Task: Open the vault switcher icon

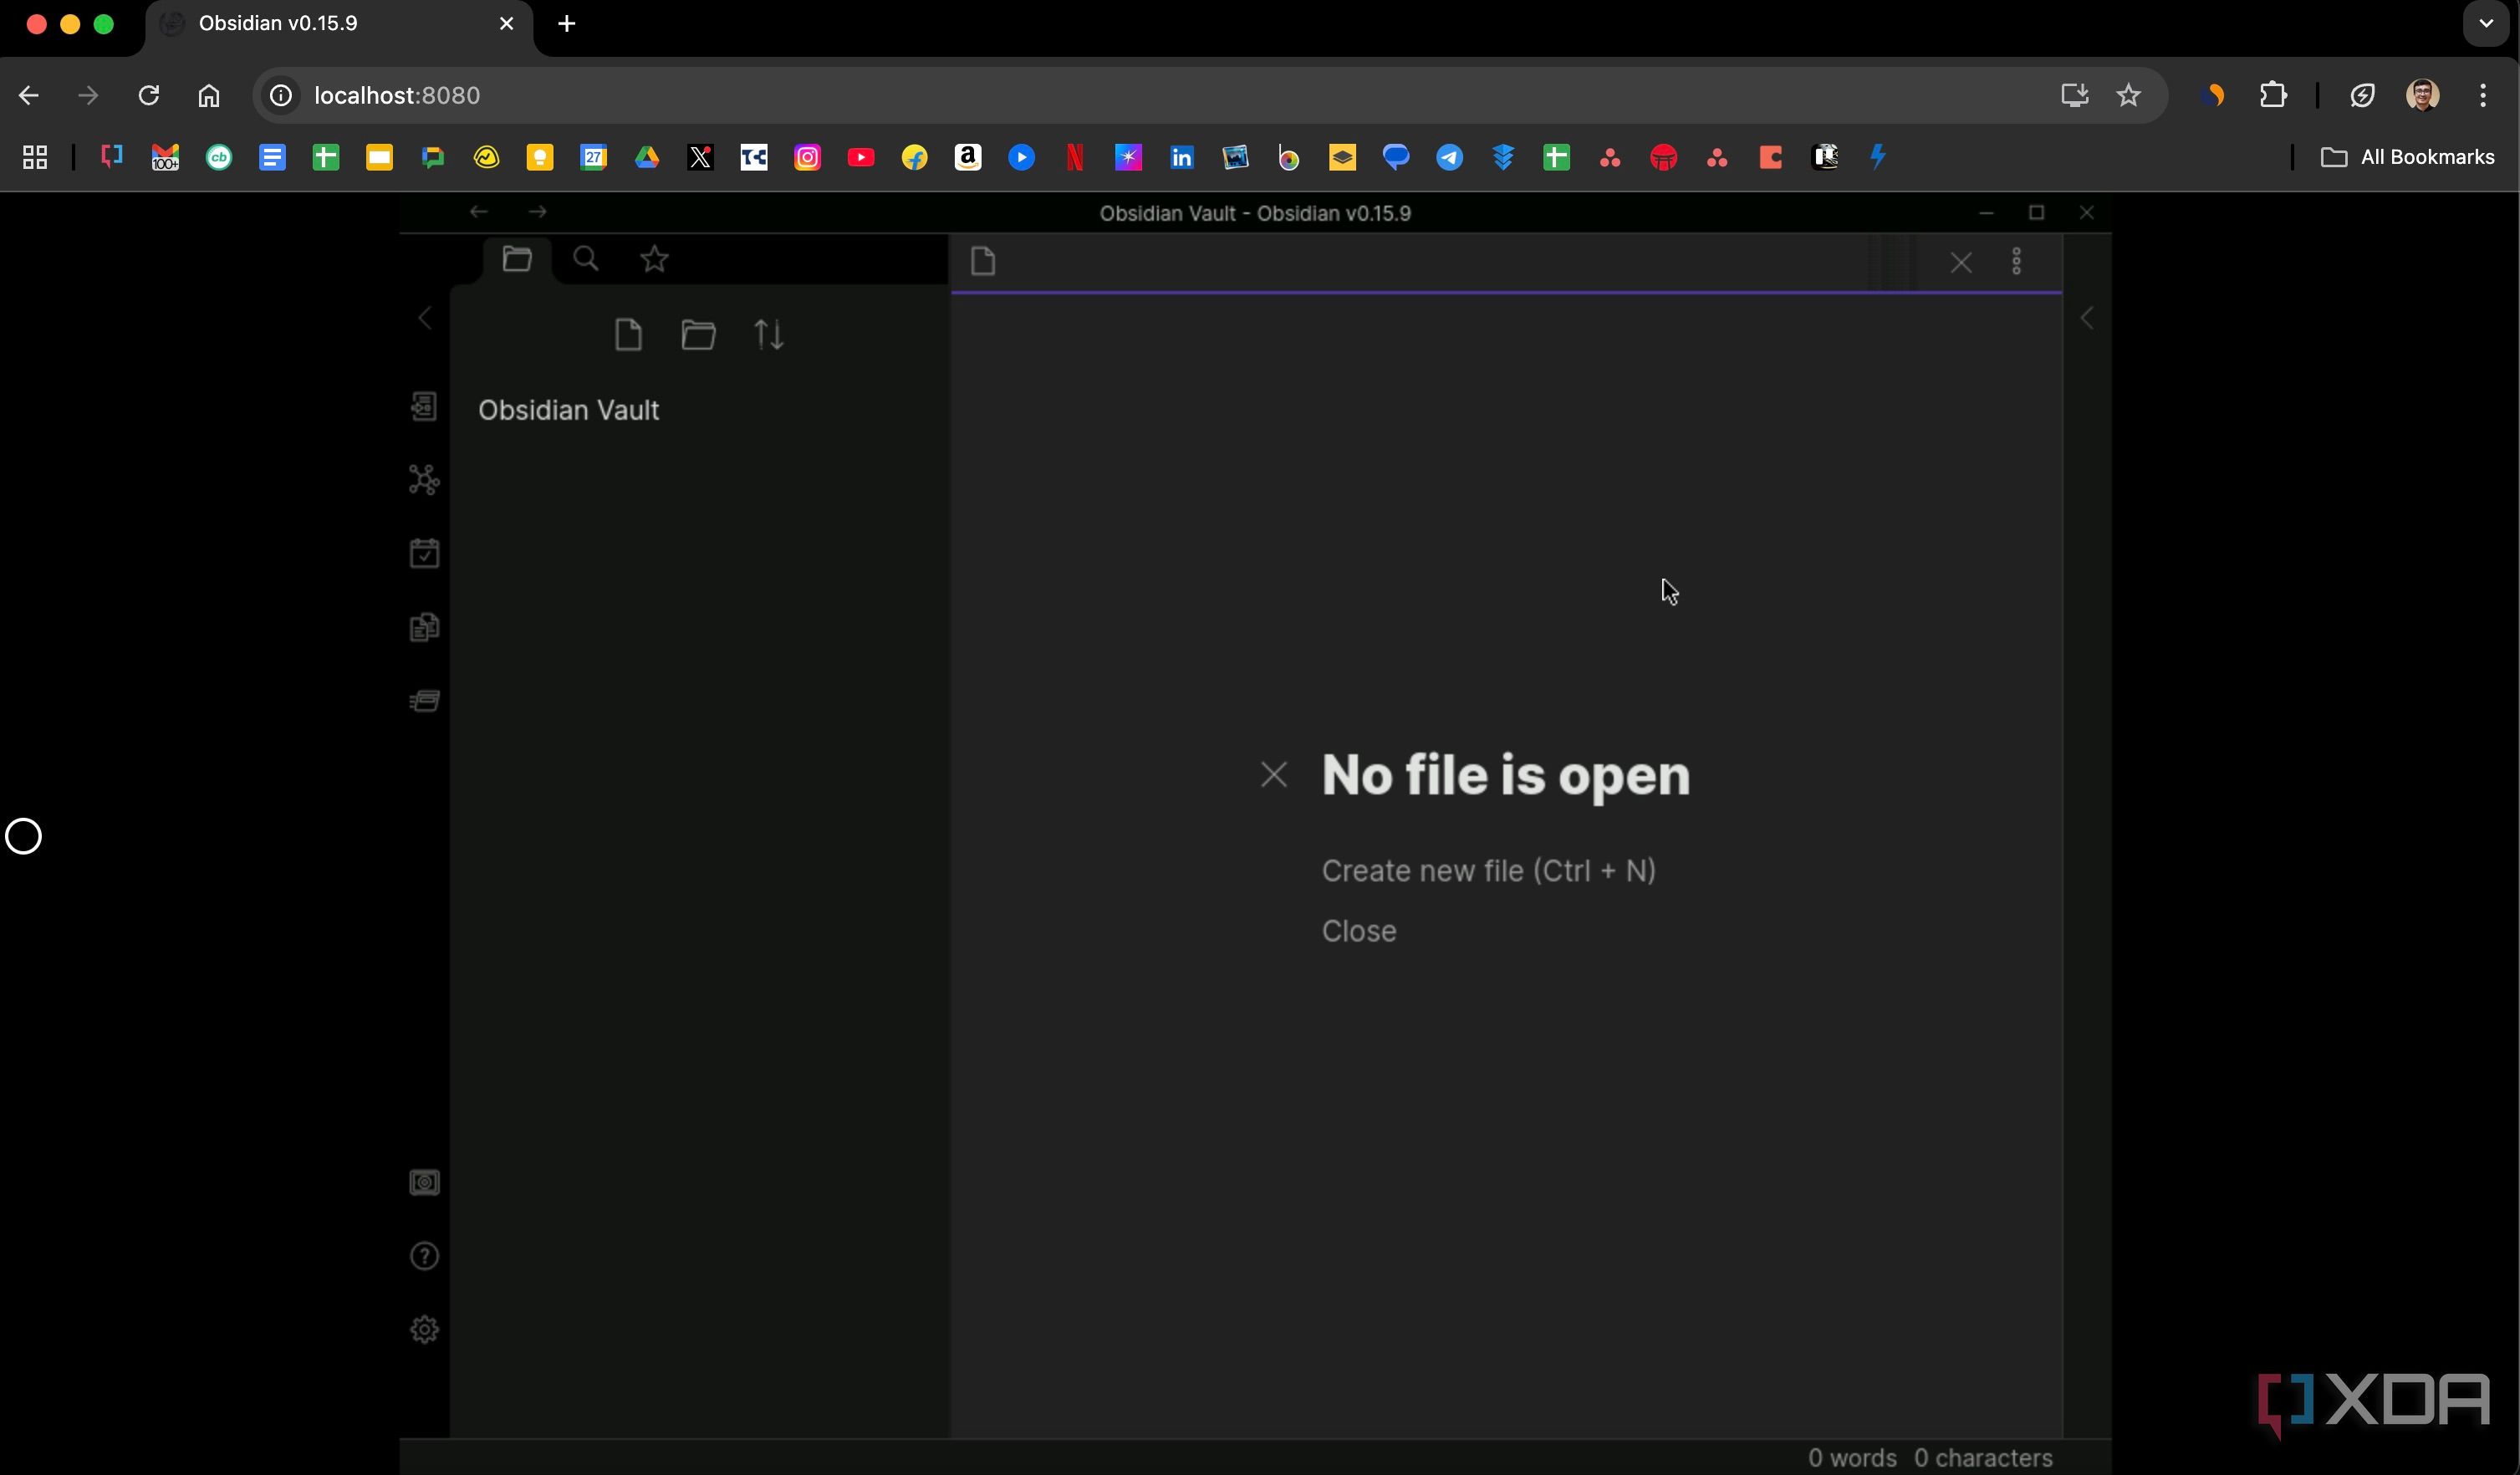Action: [424, 1182]
